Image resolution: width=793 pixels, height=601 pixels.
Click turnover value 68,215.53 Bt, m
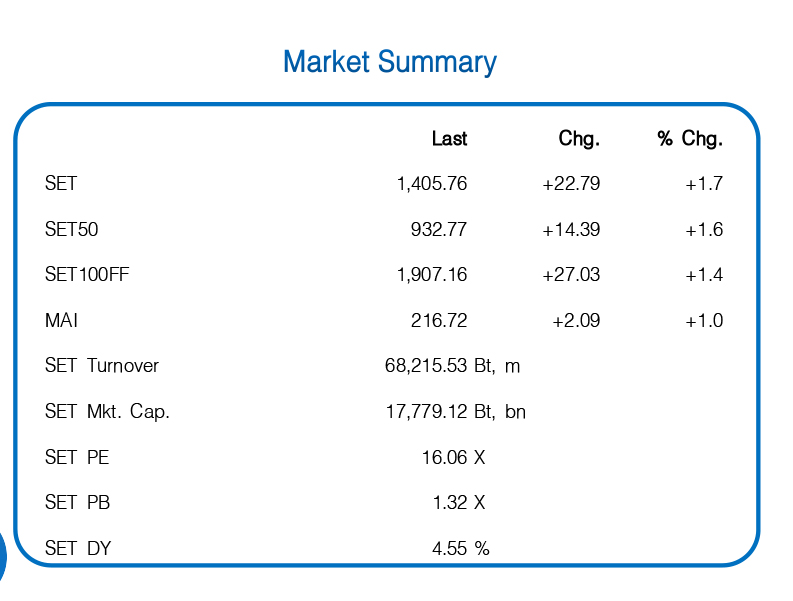(452, 366)
